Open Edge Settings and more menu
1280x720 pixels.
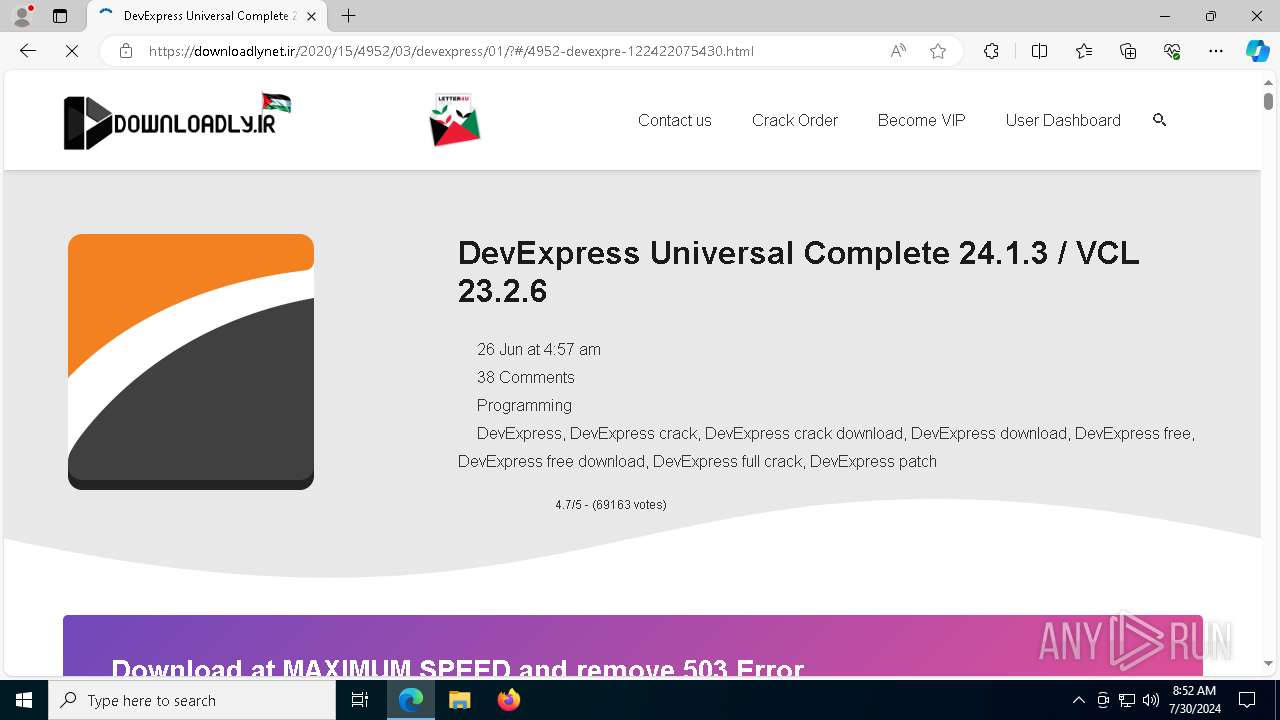pyautogui.click(x=1216, y=51)
